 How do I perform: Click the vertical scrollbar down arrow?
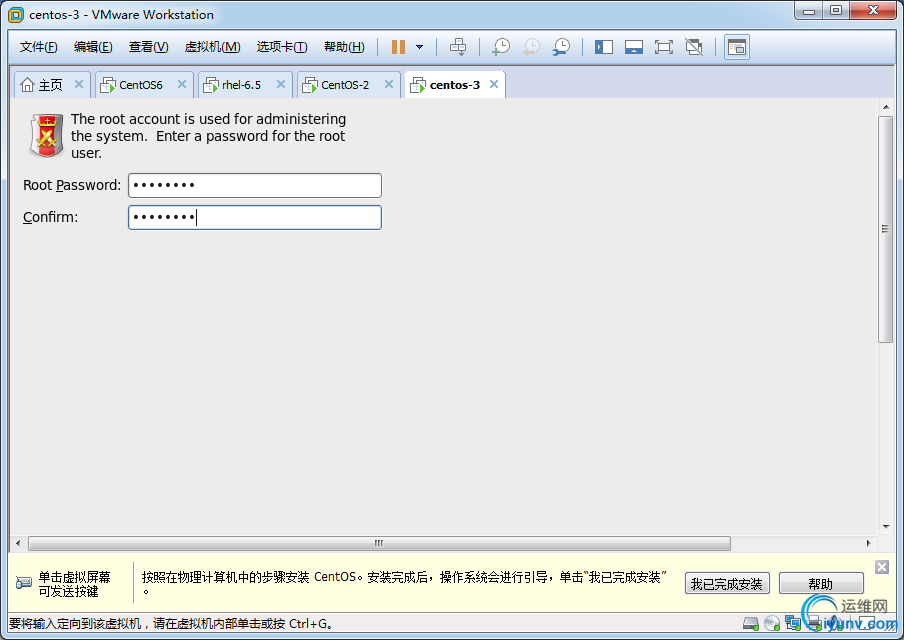coord(886,526)
